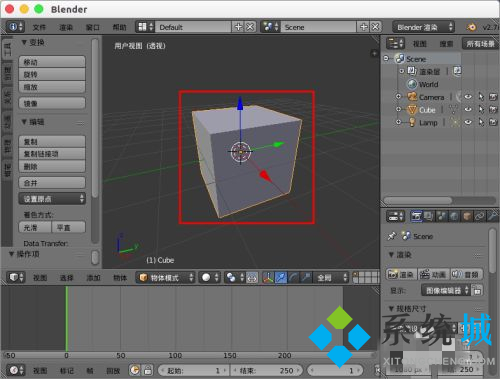The image size is (500, 379).
Task: Open viewport shading sphere selector
Action: click(x=210, y=277)
